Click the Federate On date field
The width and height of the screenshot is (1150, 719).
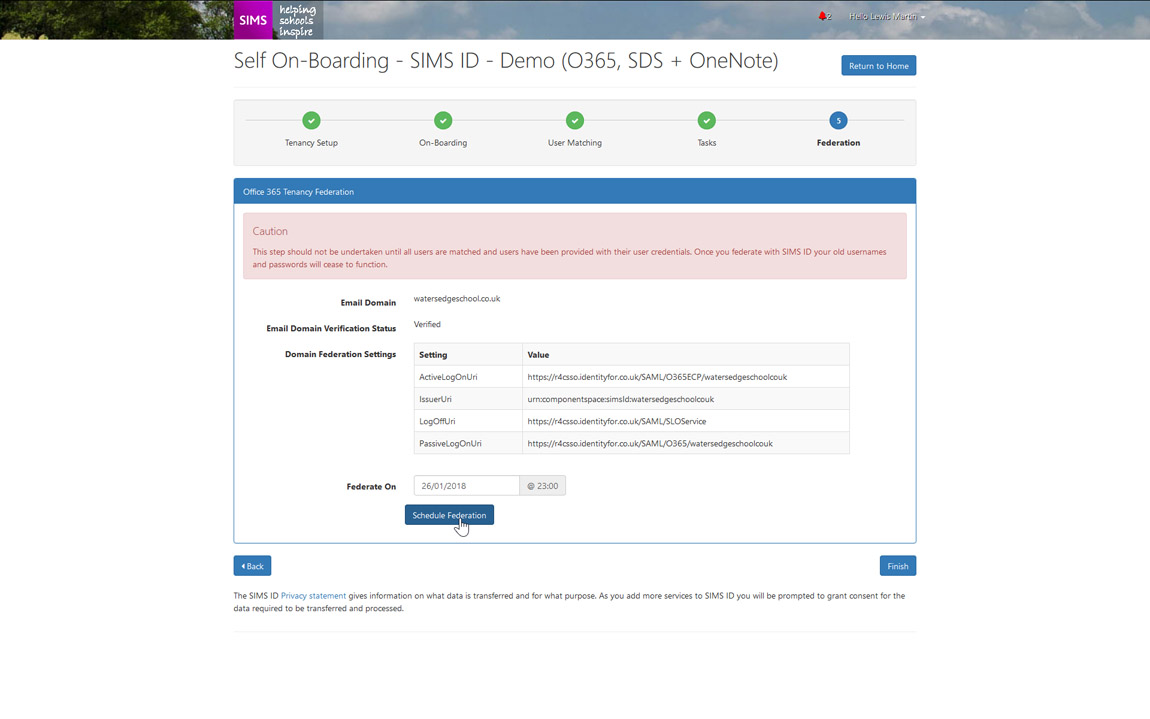pos(466,486)
